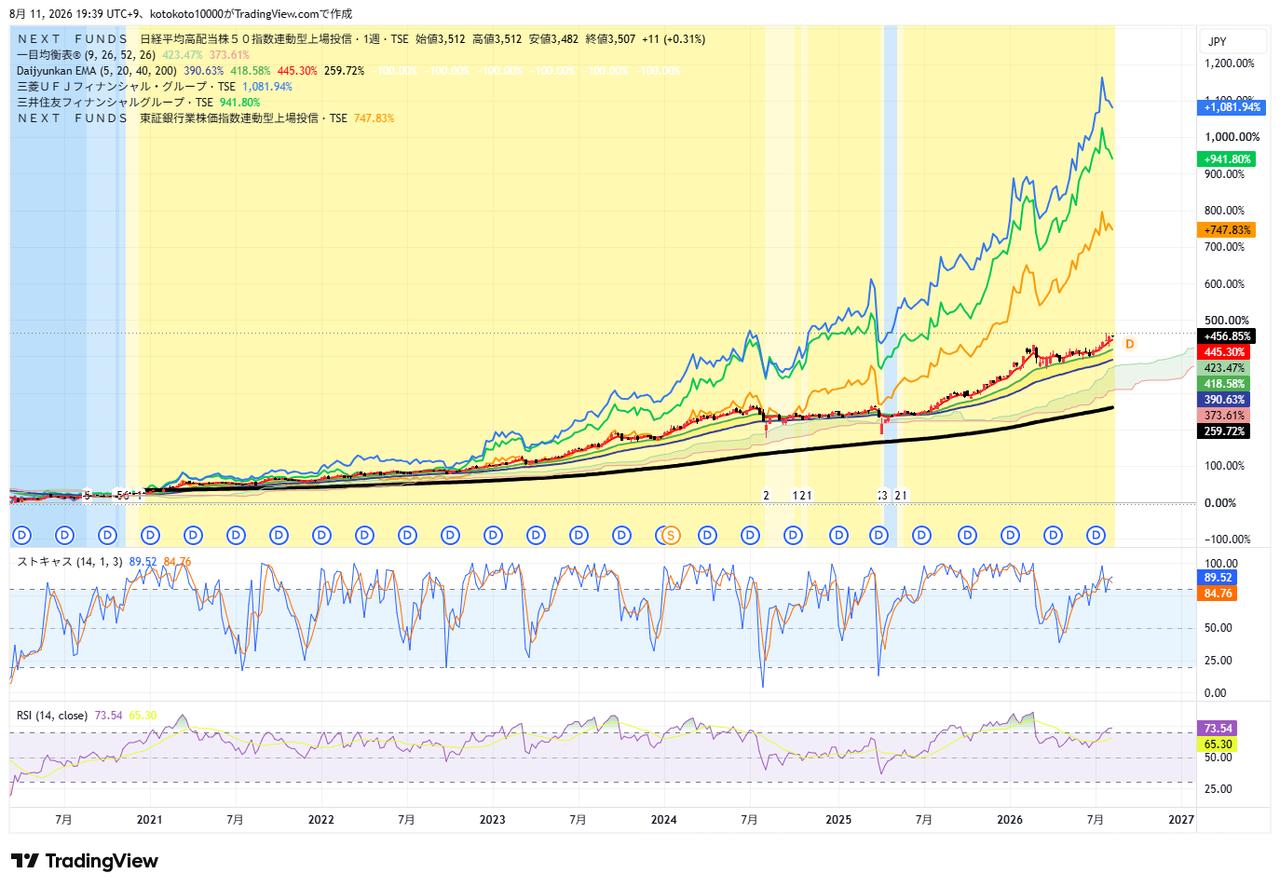
Task: Click the purple 73.54 RSI scale label
Action: 1218,728
